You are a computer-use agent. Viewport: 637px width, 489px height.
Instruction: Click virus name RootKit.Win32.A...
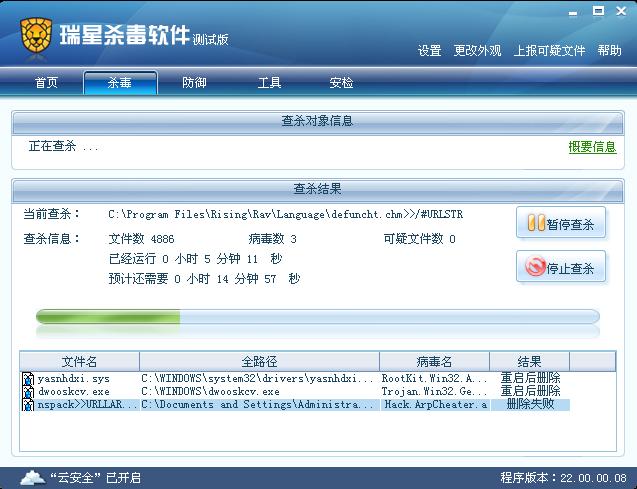coord(434,379)
